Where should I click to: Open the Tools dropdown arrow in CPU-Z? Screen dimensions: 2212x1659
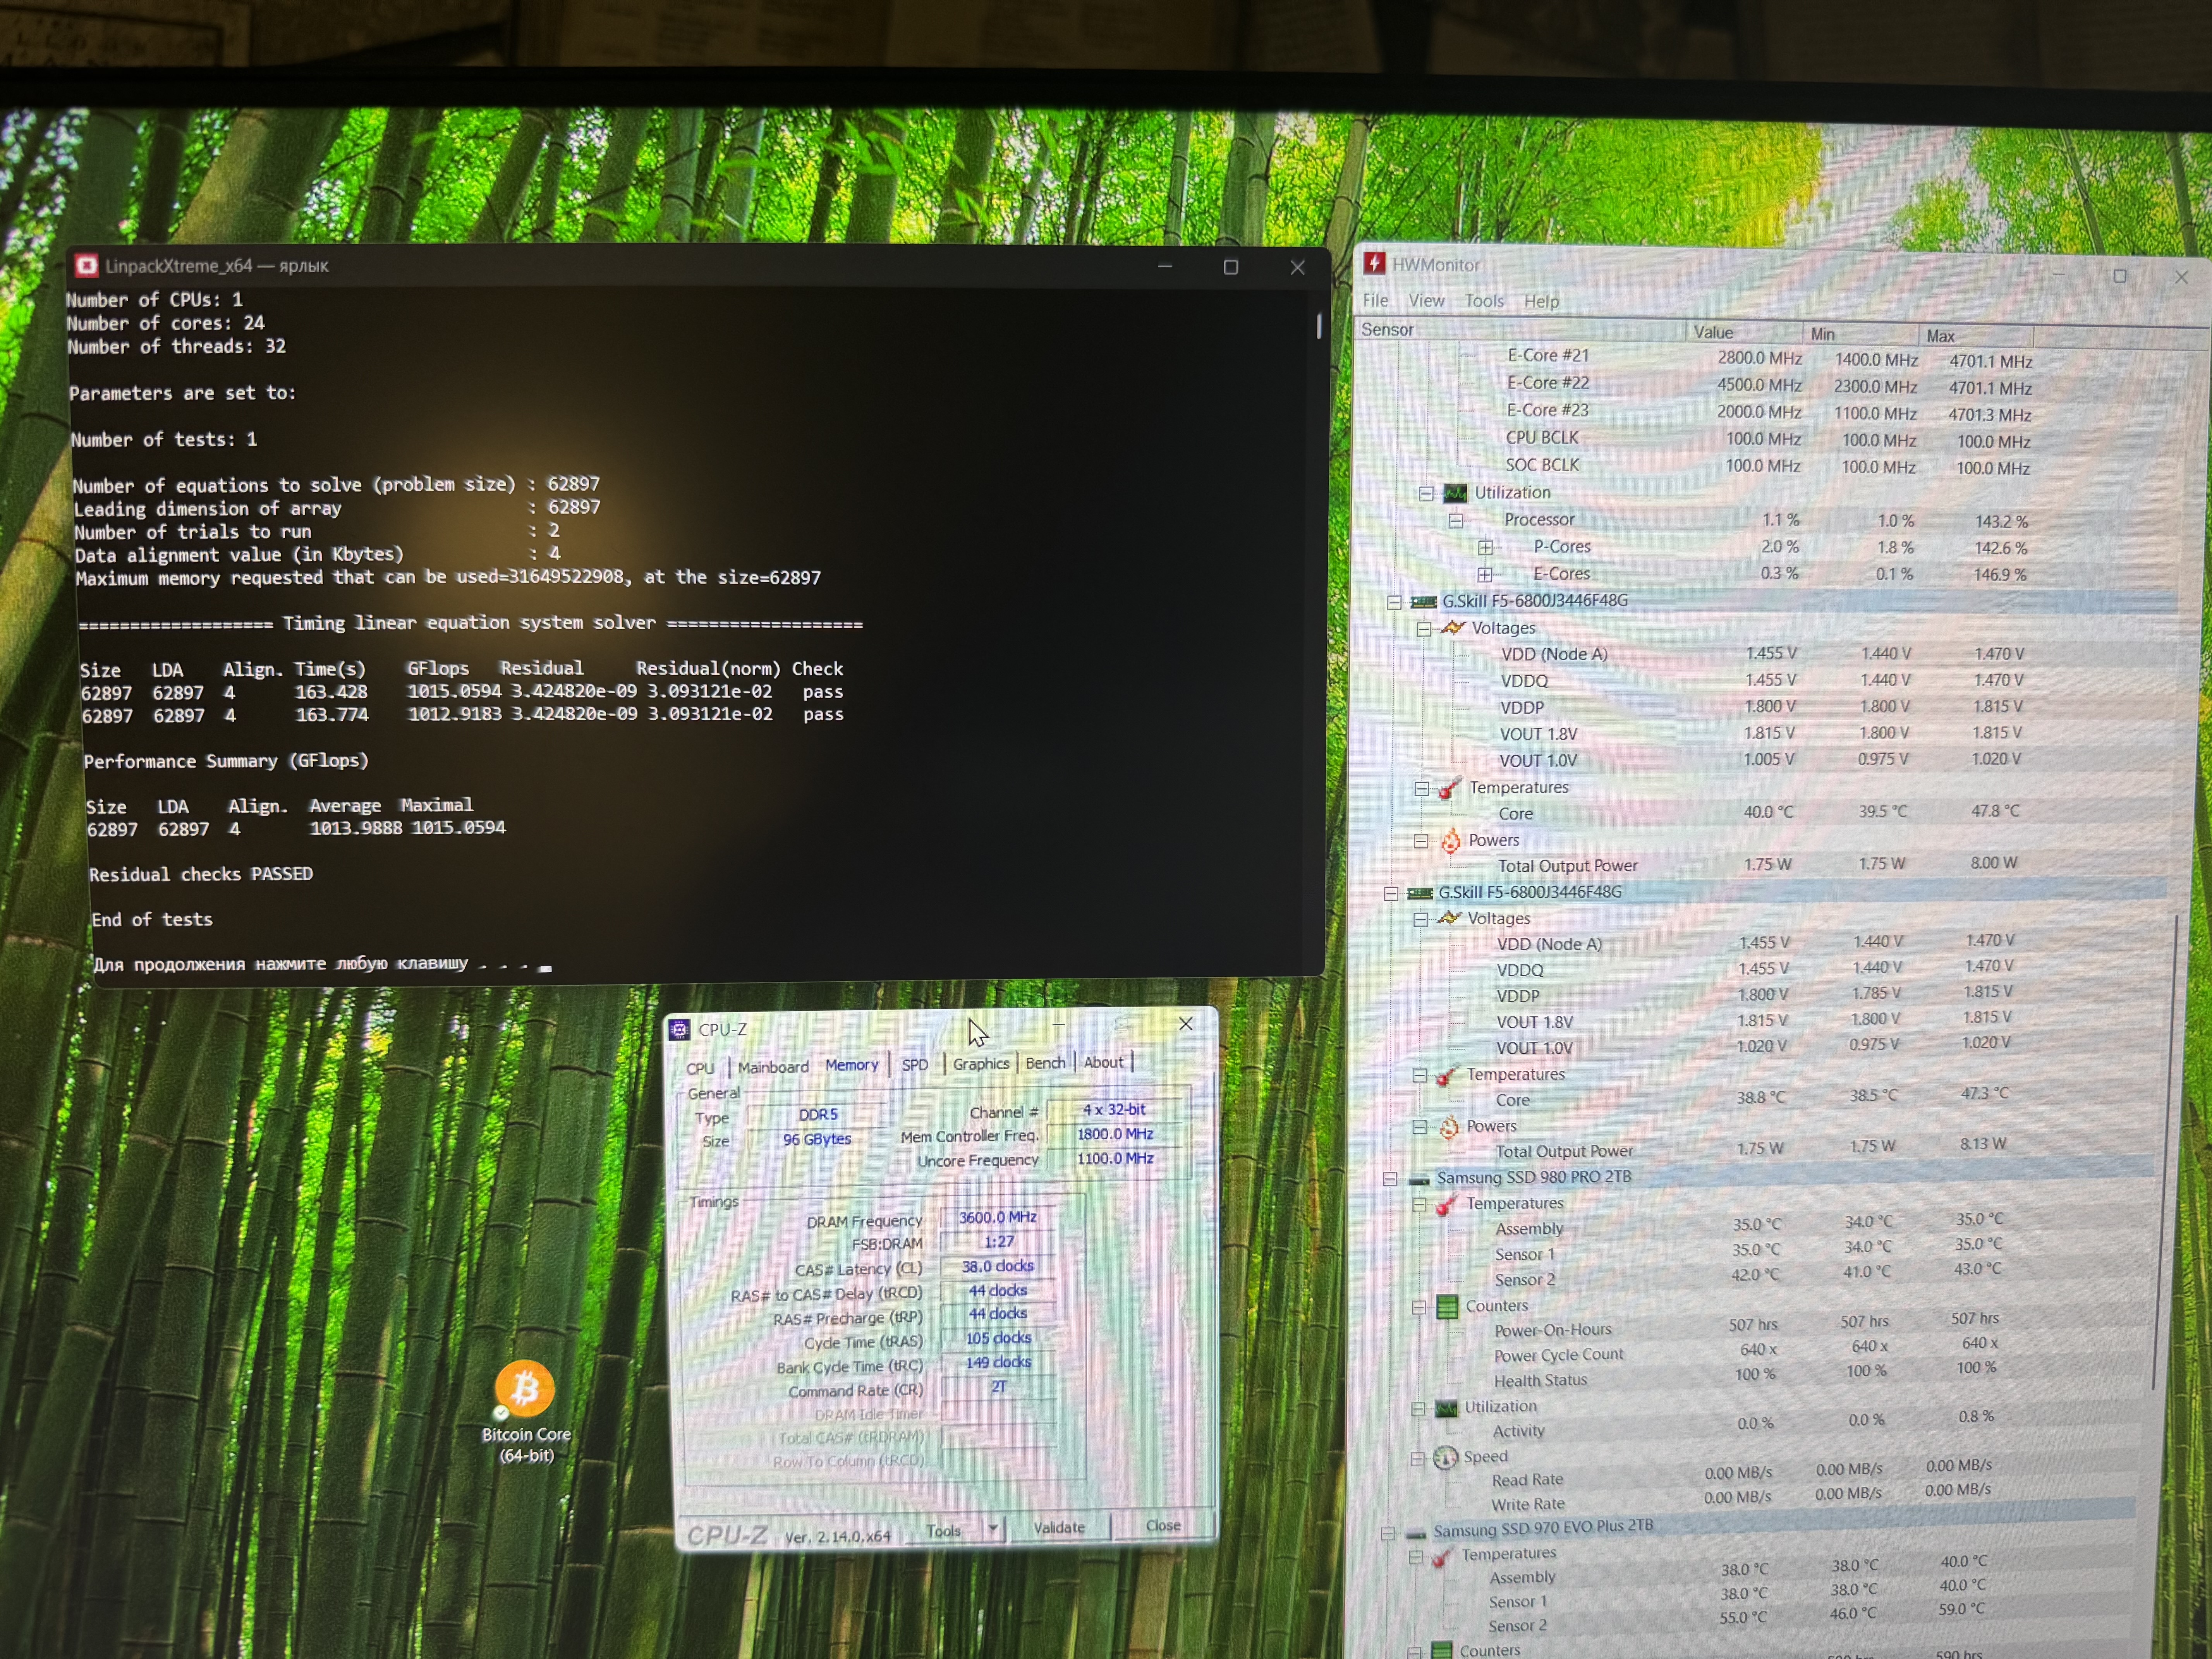[993, 1528]
